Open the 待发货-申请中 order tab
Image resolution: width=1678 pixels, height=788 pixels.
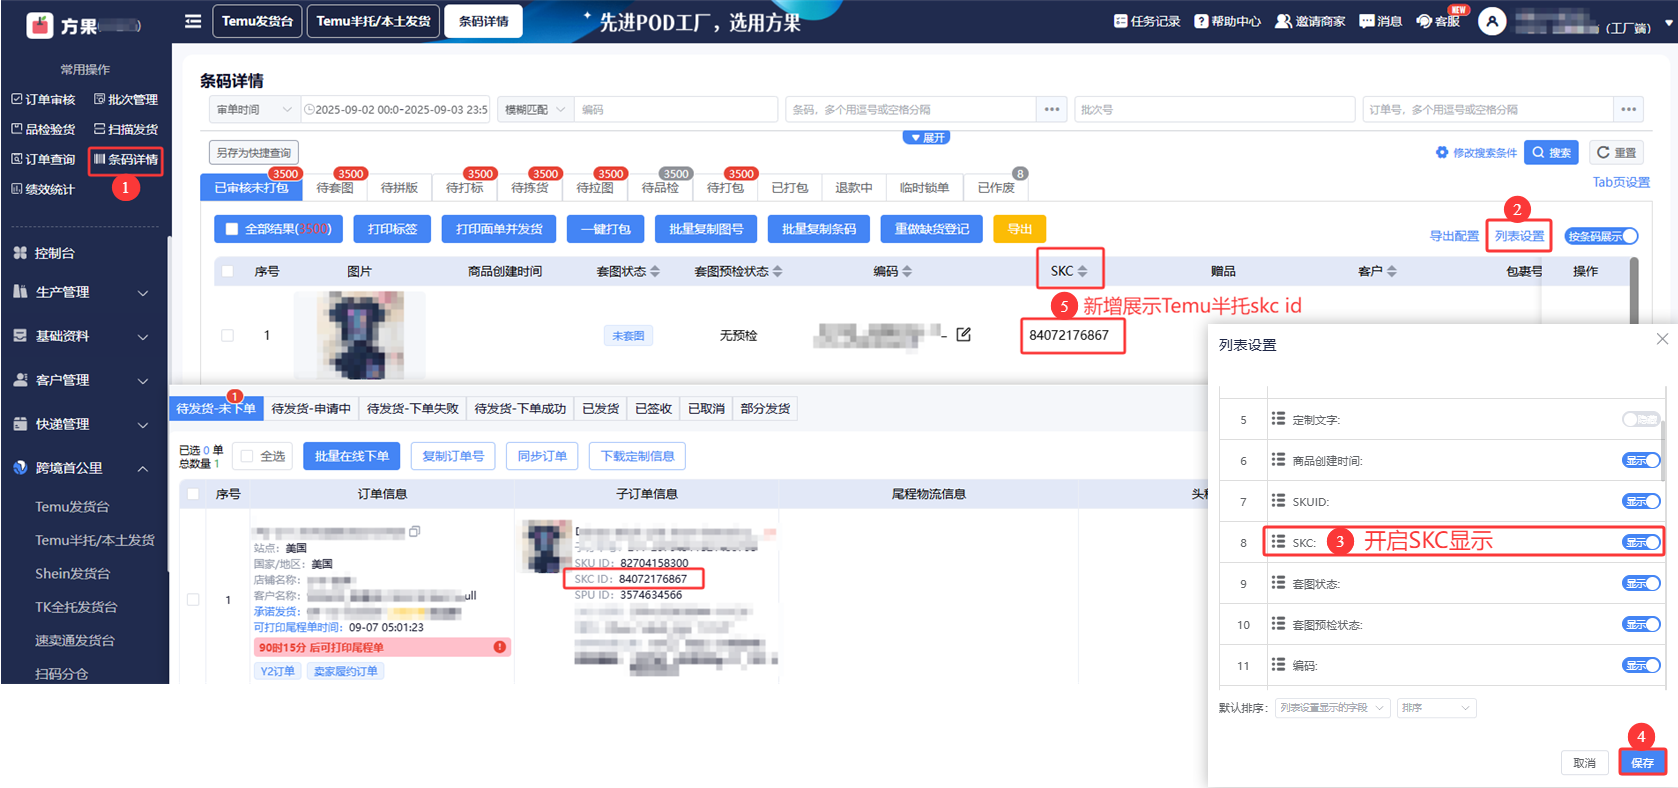[x=311, y=408]
